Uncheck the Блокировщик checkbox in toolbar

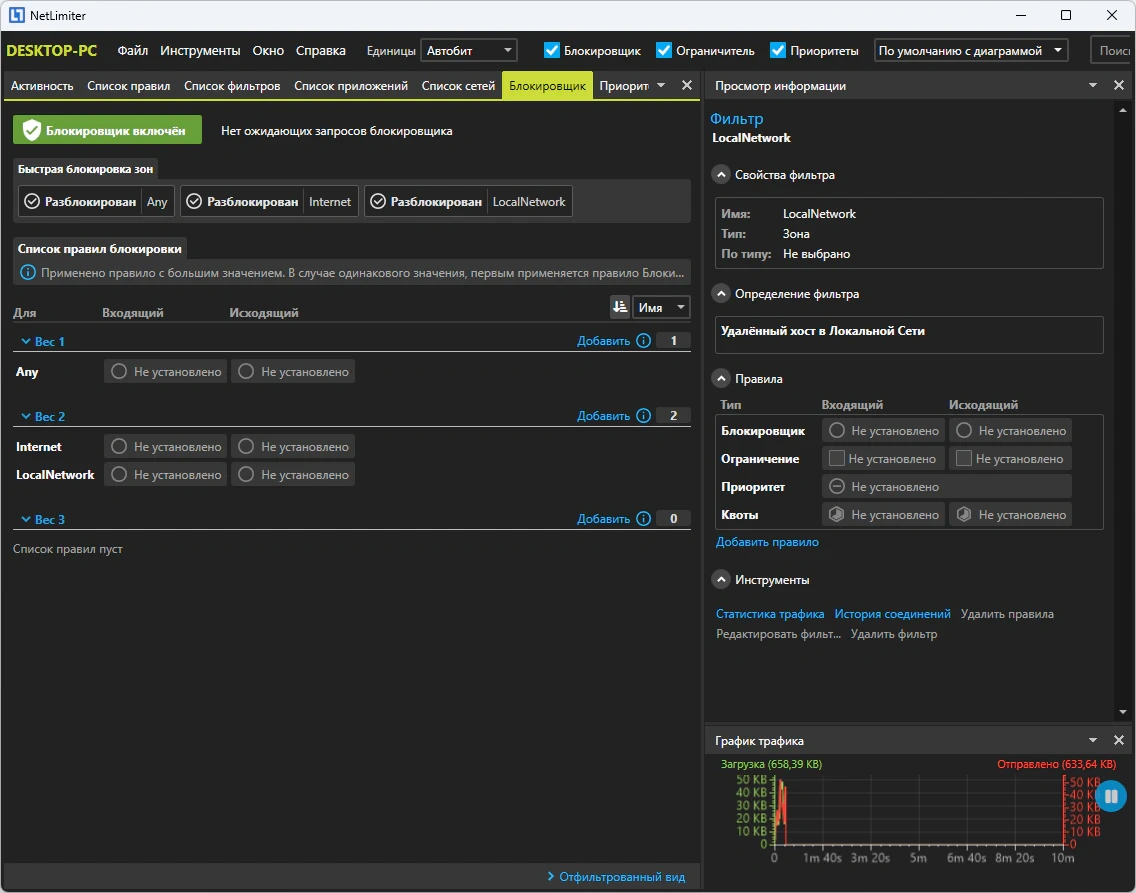point(552,50)
